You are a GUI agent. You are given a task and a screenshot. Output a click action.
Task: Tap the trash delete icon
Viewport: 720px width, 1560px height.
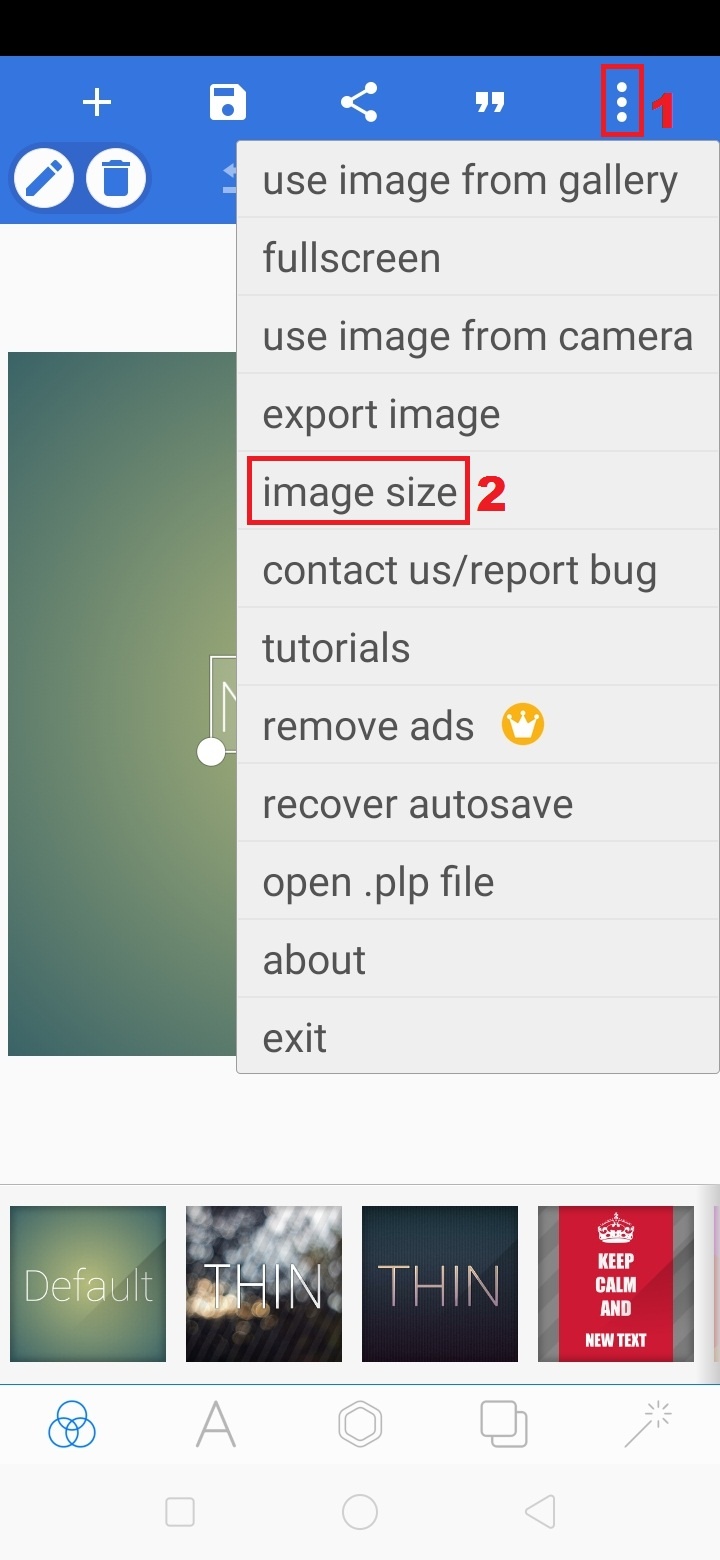click(116, 179)
